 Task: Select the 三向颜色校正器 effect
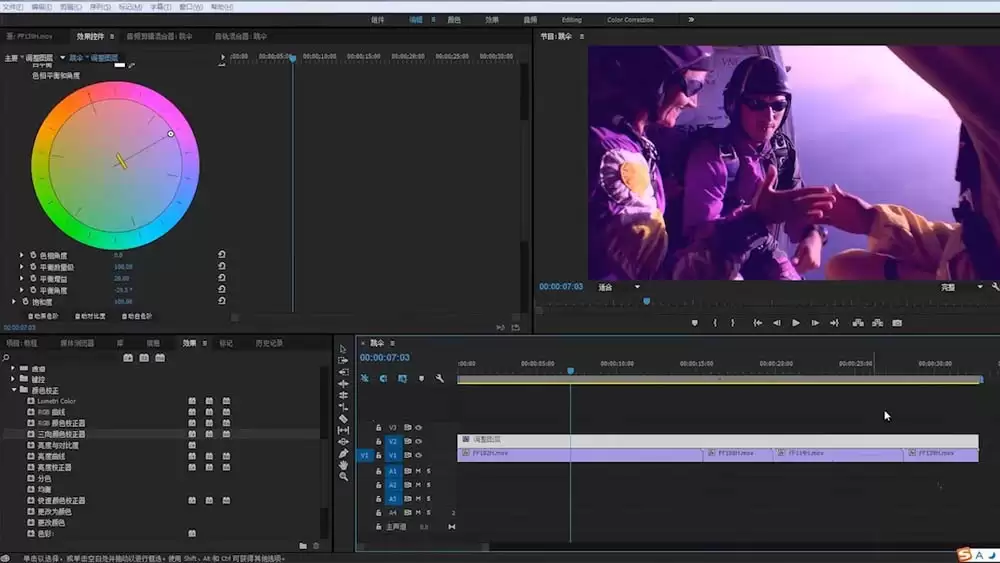pos(61,434)
